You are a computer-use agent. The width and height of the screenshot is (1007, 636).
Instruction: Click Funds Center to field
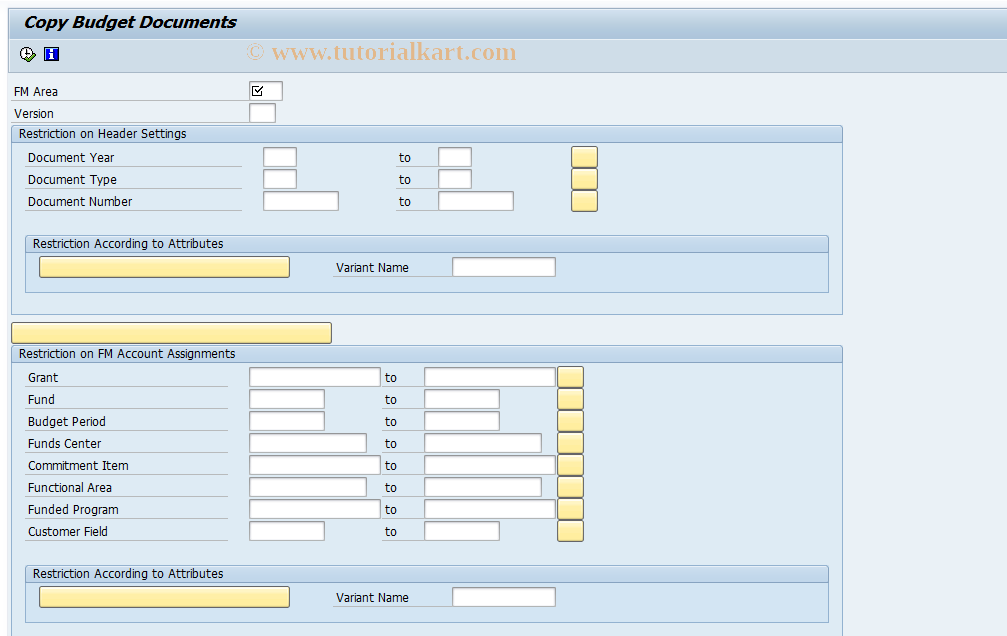tap(482, 443)
